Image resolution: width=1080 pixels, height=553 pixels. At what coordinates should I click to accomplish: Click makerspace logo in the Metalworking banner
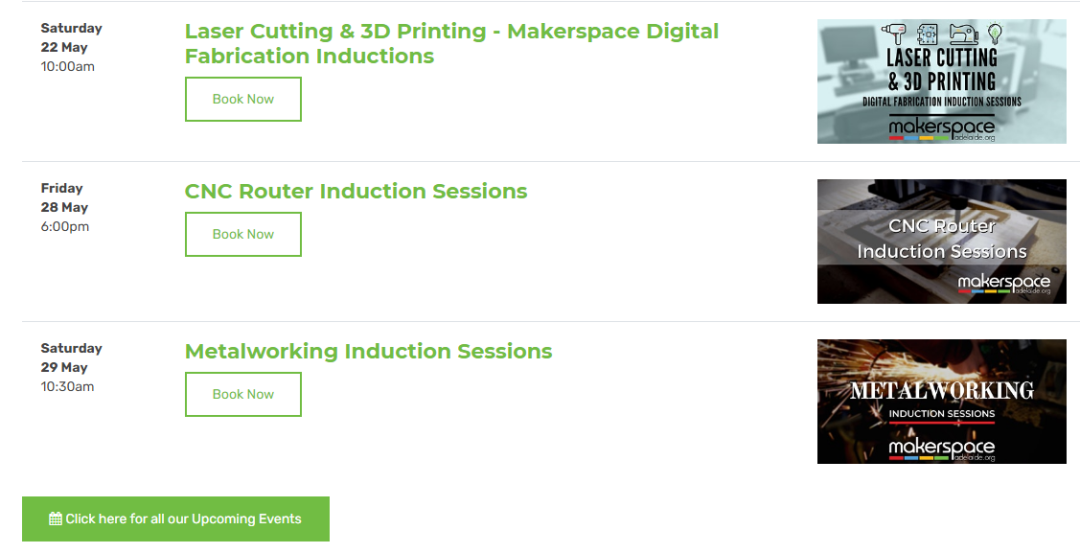(942, 449)
